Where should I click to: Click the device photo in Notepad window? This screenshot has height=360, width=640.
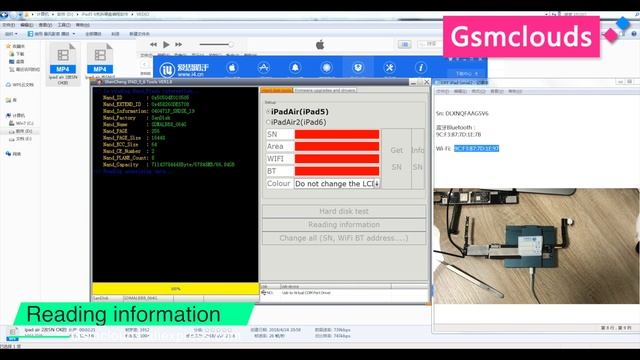click(x=536, y=246)
